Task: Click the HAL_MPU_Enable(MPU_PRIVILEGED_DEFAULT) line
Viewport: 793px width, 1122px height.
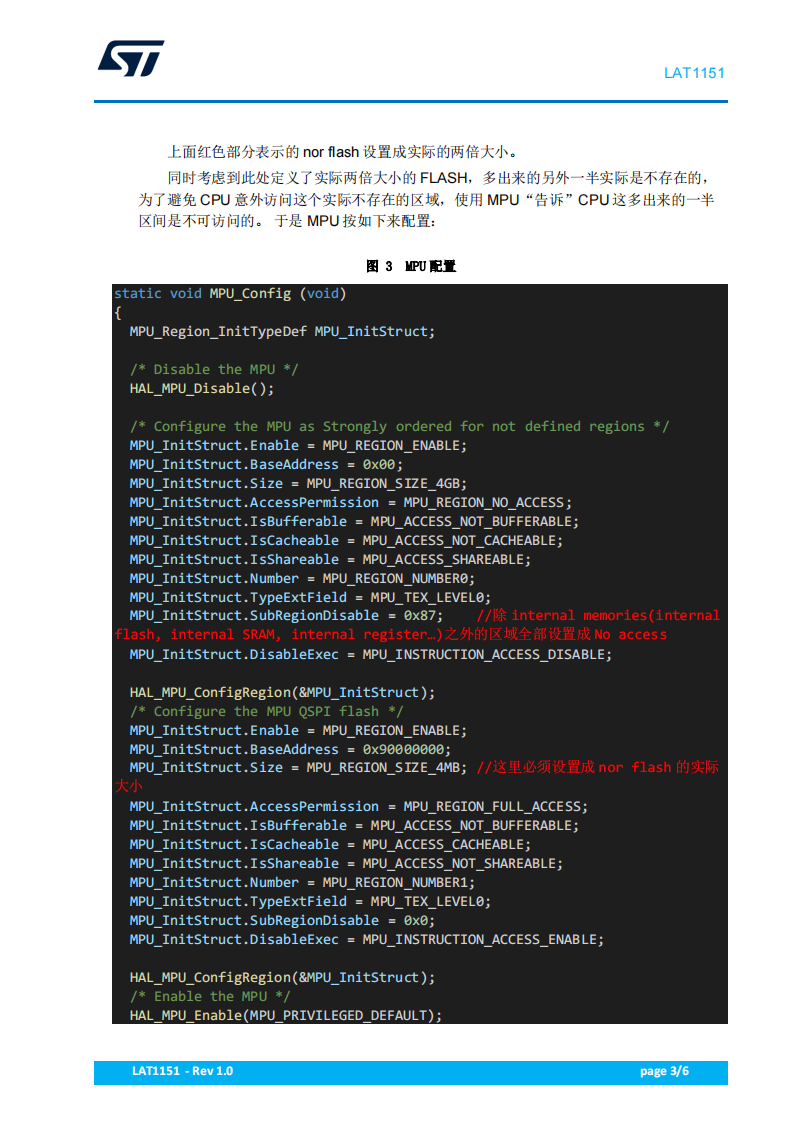Action: [x=286, y=1015]
